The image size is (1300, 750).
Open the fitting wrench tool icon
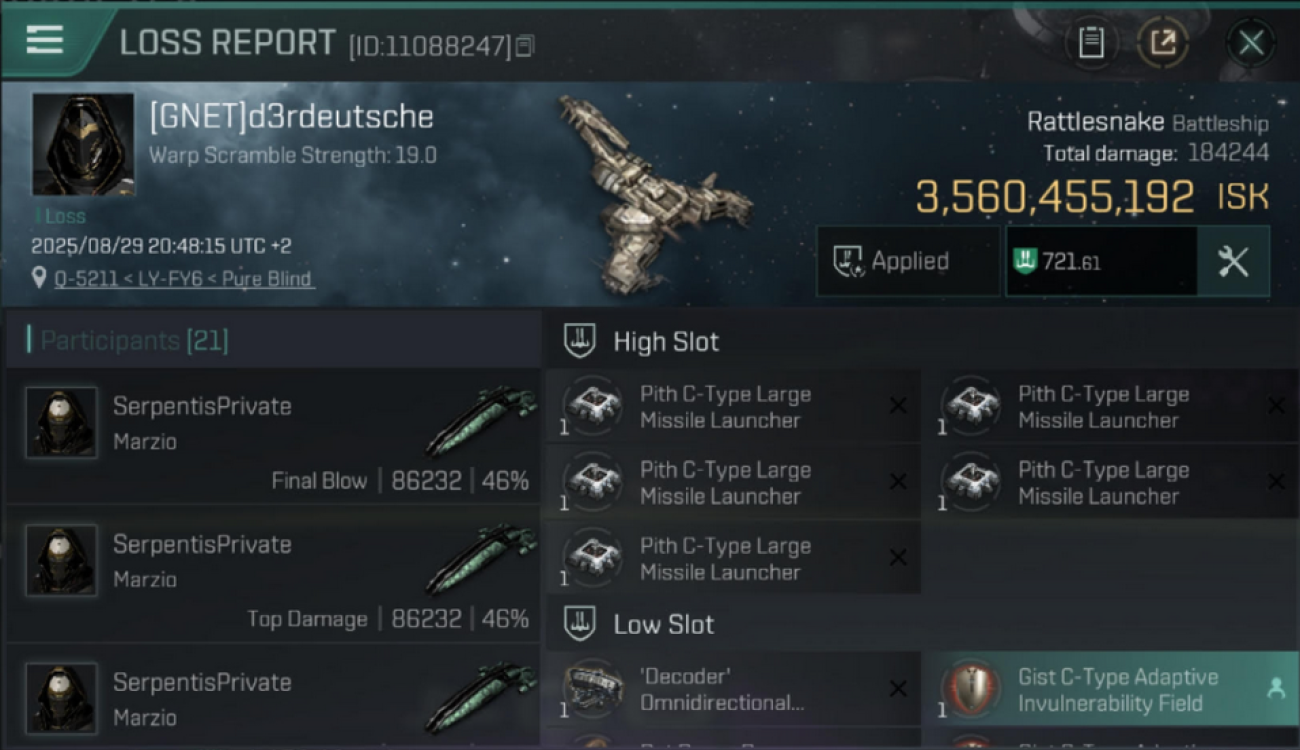[1233, 262]
